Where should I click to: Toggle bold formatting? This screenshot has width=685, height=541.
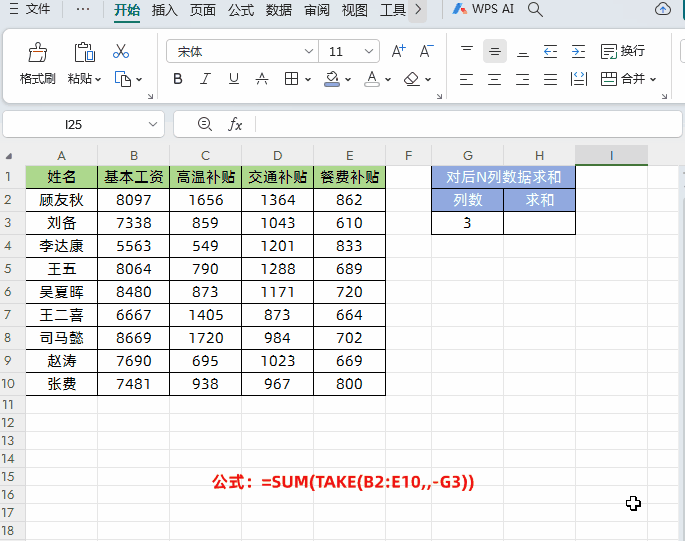[178, 79]
